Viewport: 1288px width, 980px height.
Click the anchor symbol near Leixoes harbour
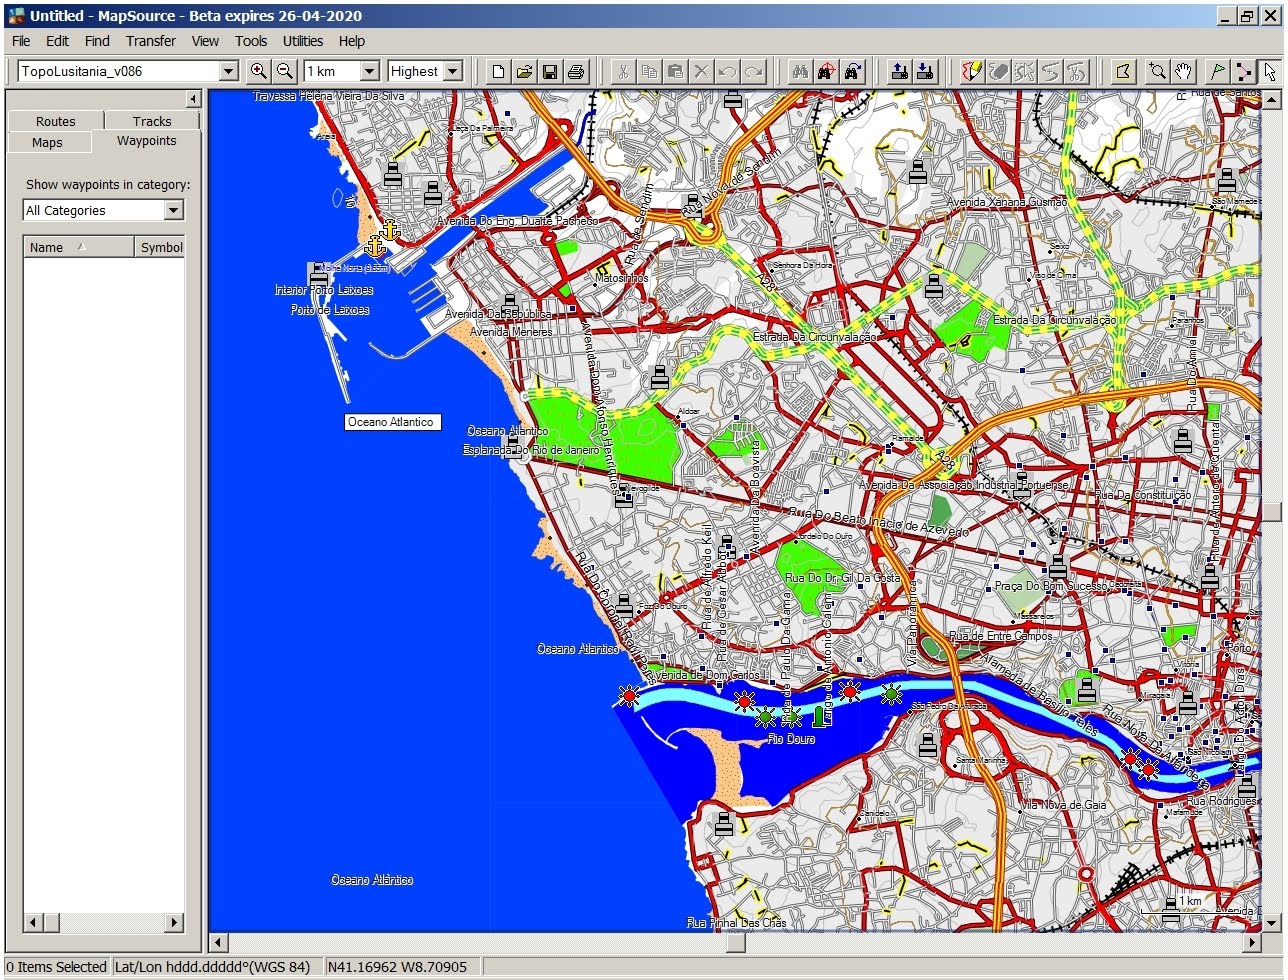375,245
